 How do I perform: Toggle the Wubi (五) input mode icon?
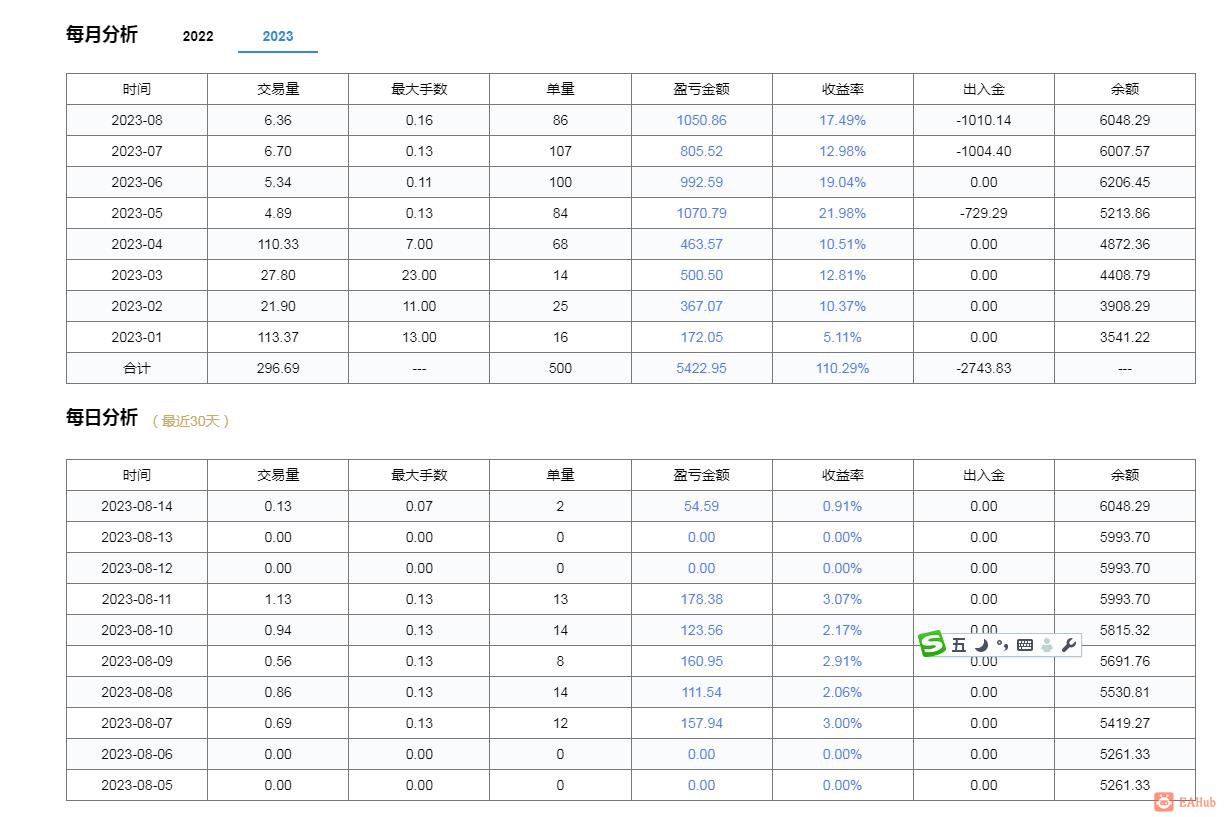click(959, 645)
